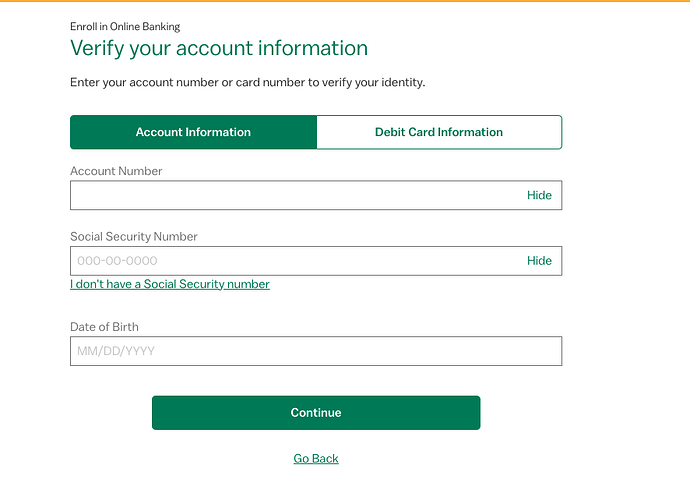Viewport: 690px width, 493px height.
Task: Follow the Go Back link
Action: pyautogui.click(x=316, y=459)
